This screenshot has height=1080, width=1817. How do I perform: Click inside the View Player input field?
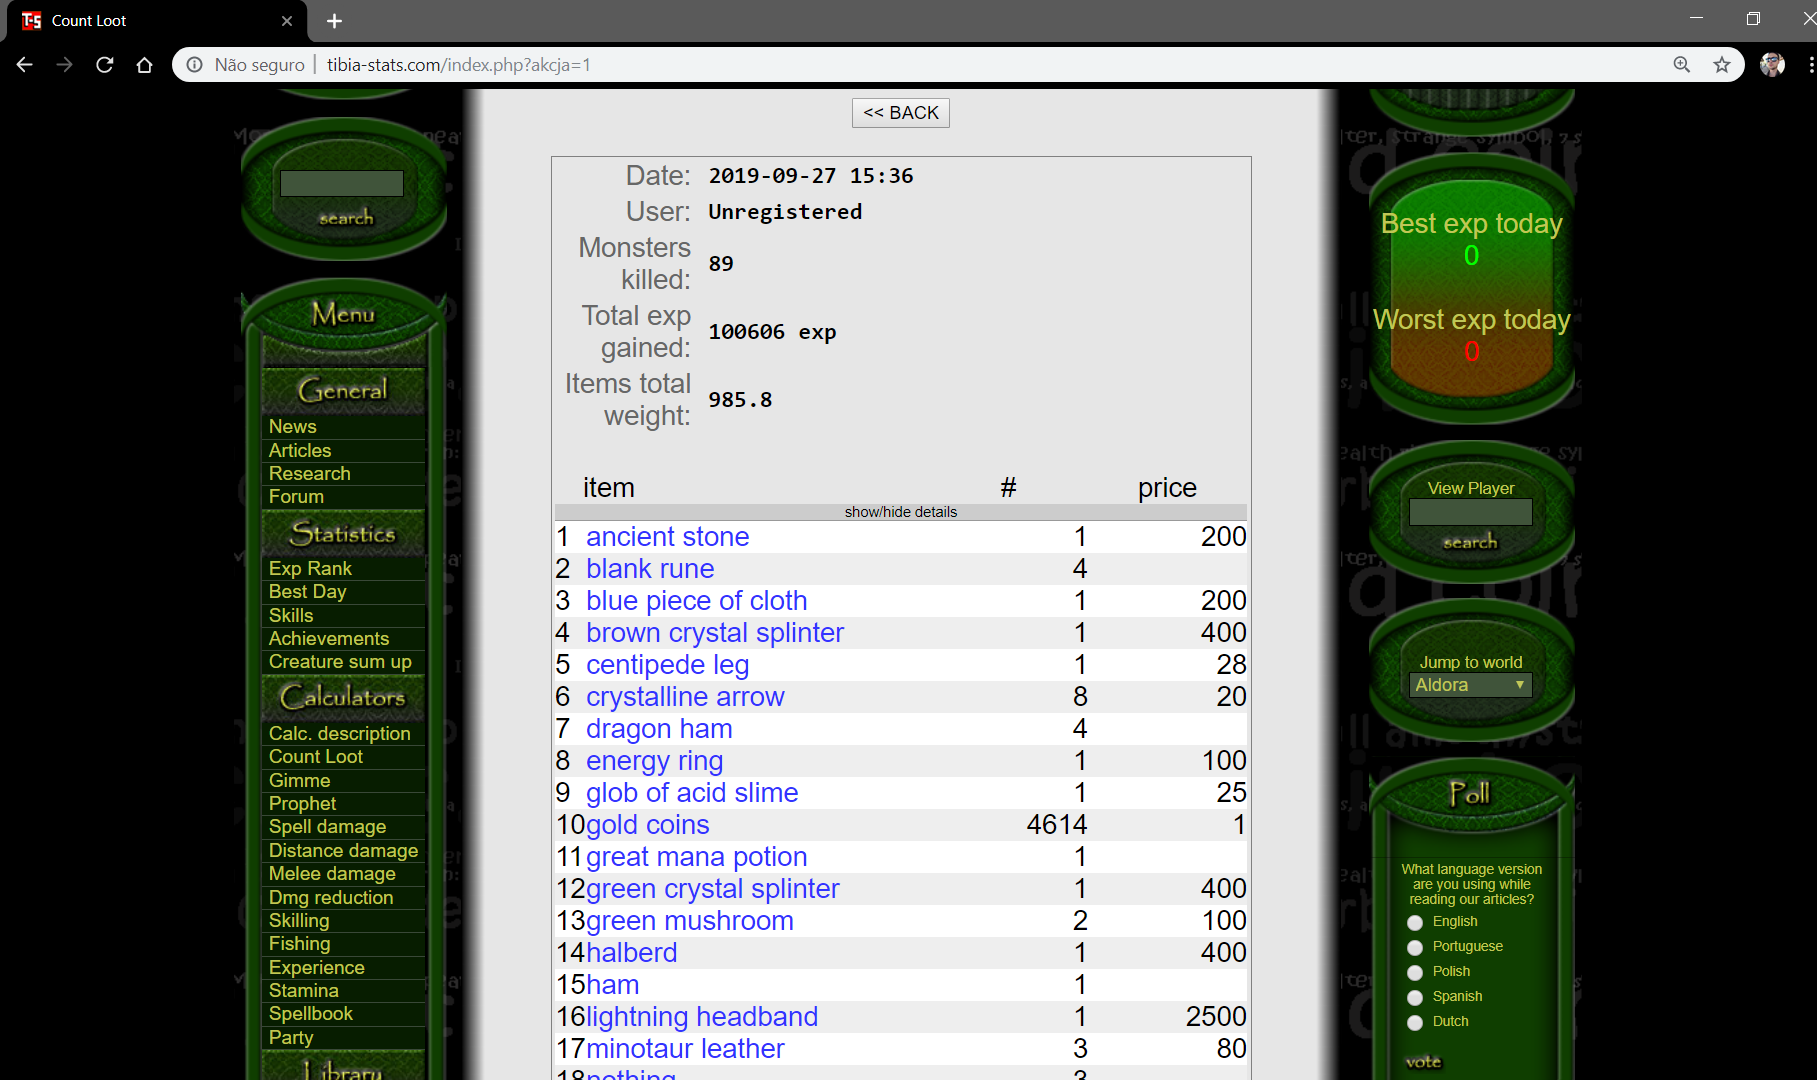1470,512
